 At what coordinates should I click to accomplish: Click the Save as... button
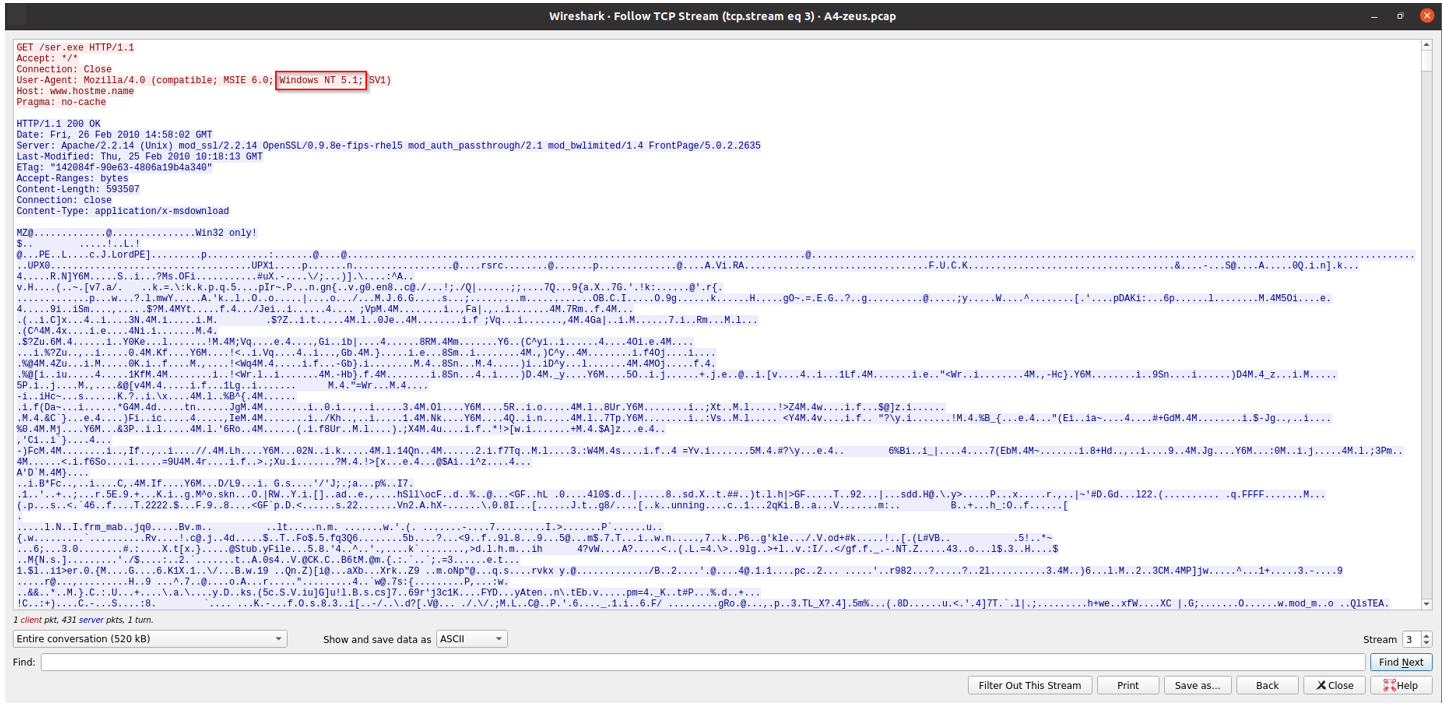1197,685
